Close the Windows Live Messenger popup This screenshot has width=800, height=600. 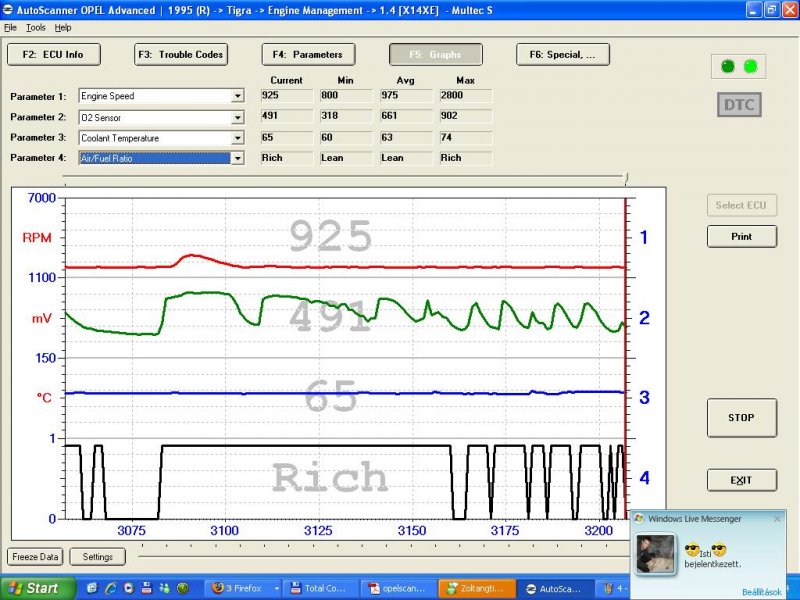point(777,519)
